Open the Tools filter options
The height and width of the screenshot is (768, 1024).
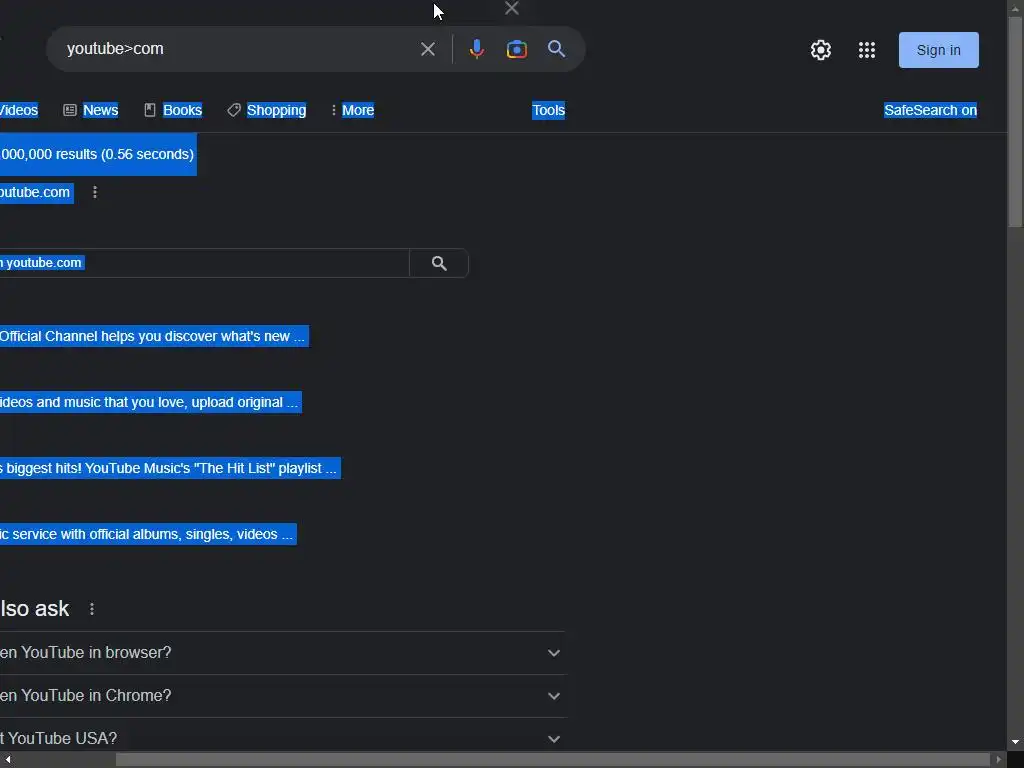point(549,110)
